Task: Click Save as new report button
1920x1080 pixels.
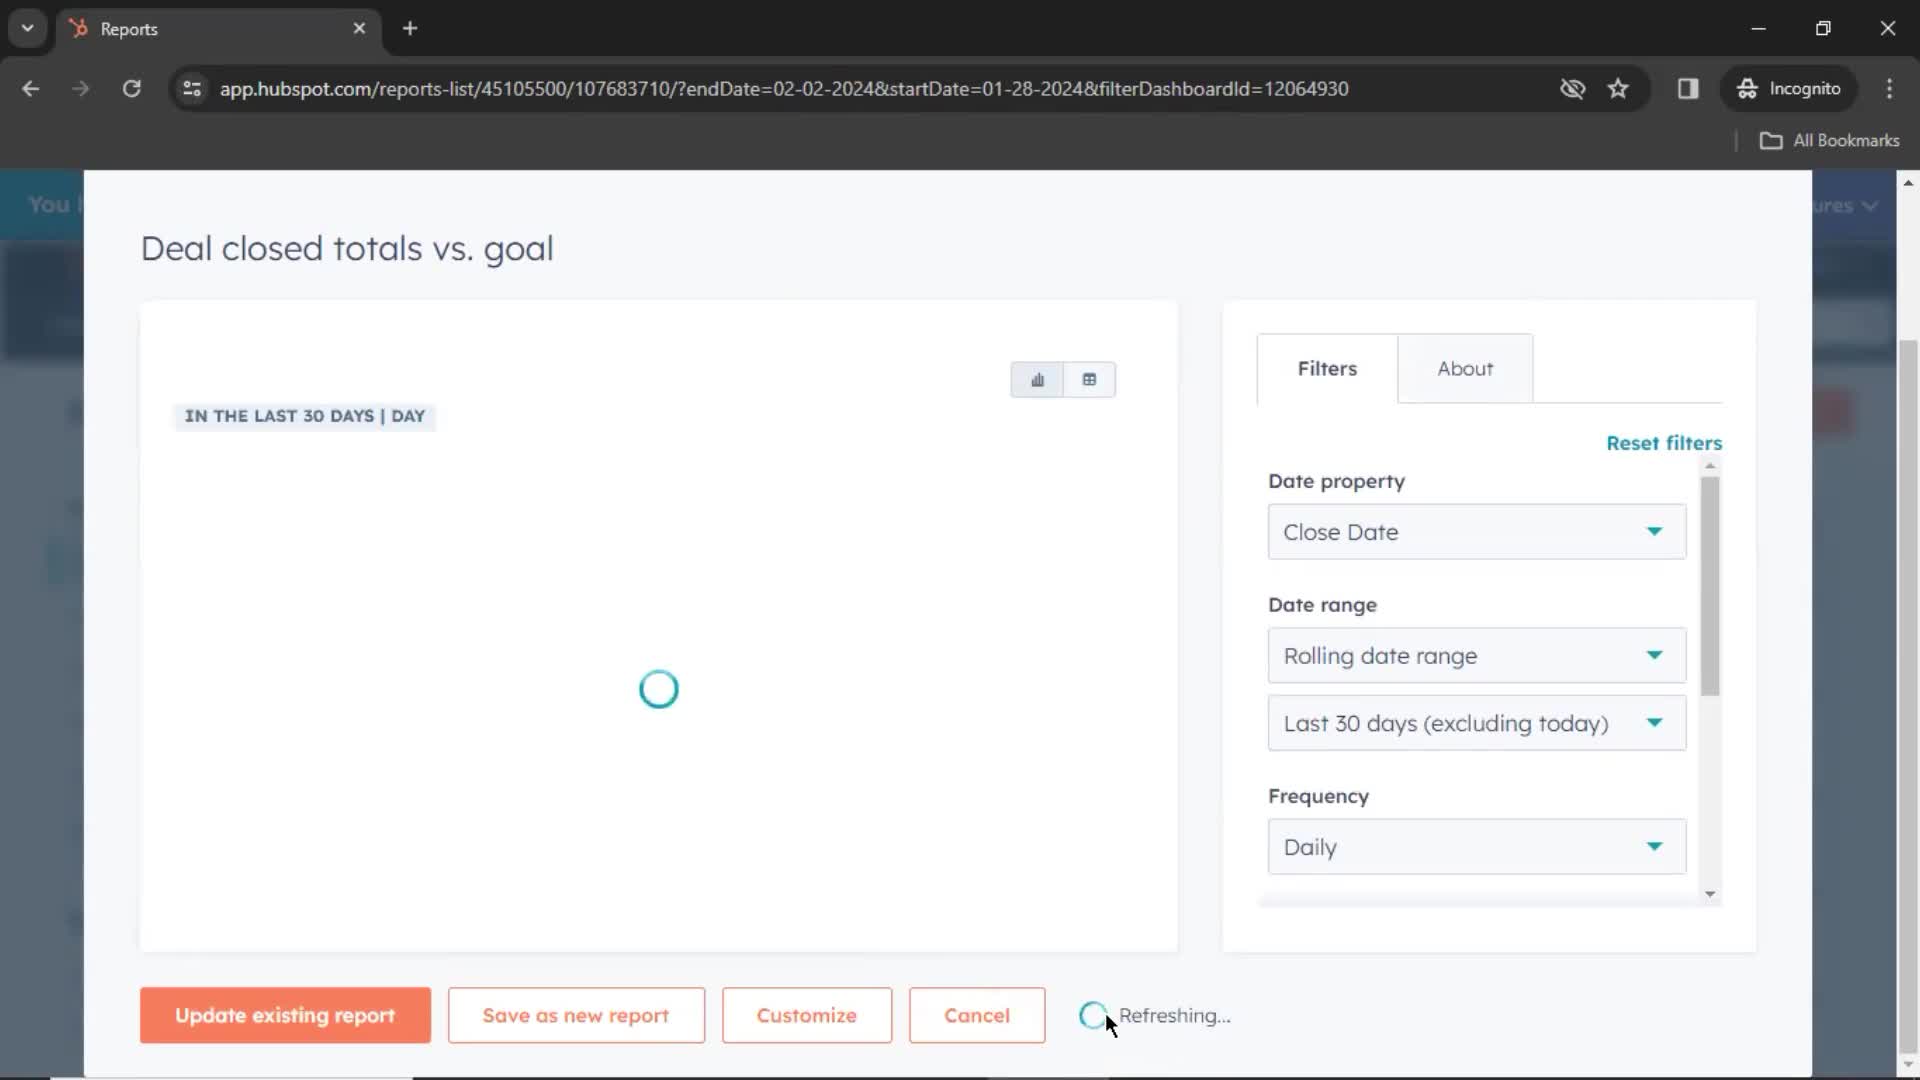Action: (x=576, y=1014)
